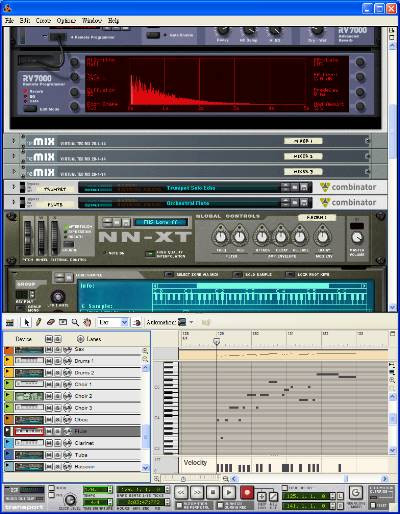The width and height of the screenshot is (400, 514).
Task: Click the NN-XT Master Volume knob
Action: [x=357, y=237]
